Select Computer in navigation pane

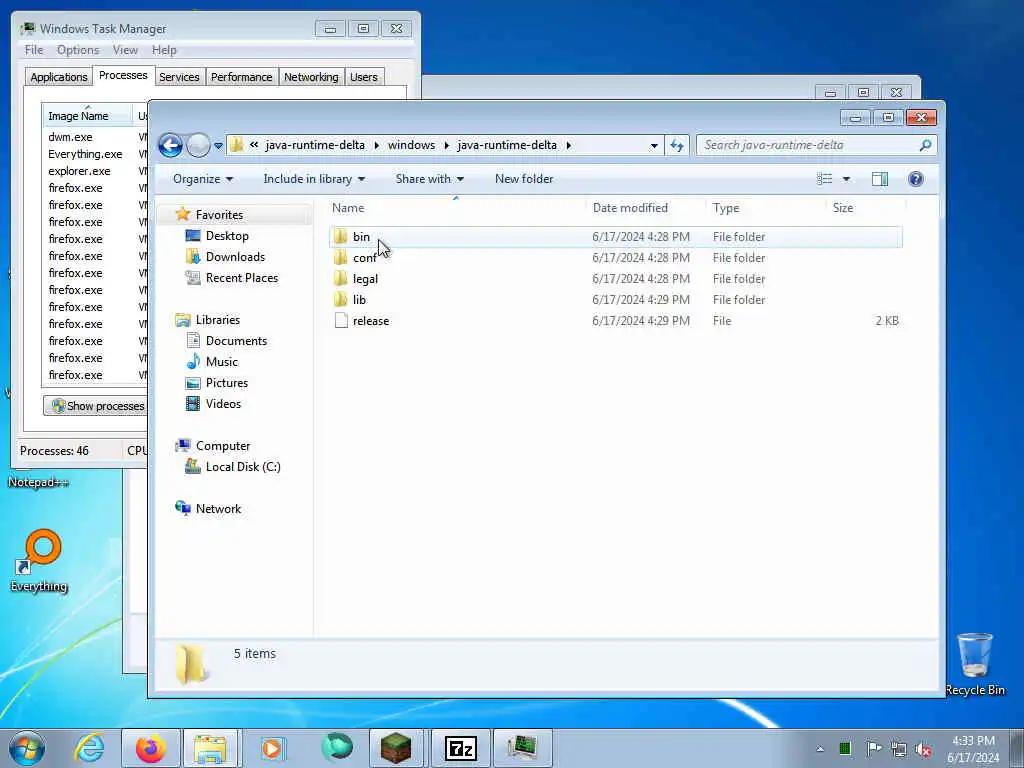[223, 446]
